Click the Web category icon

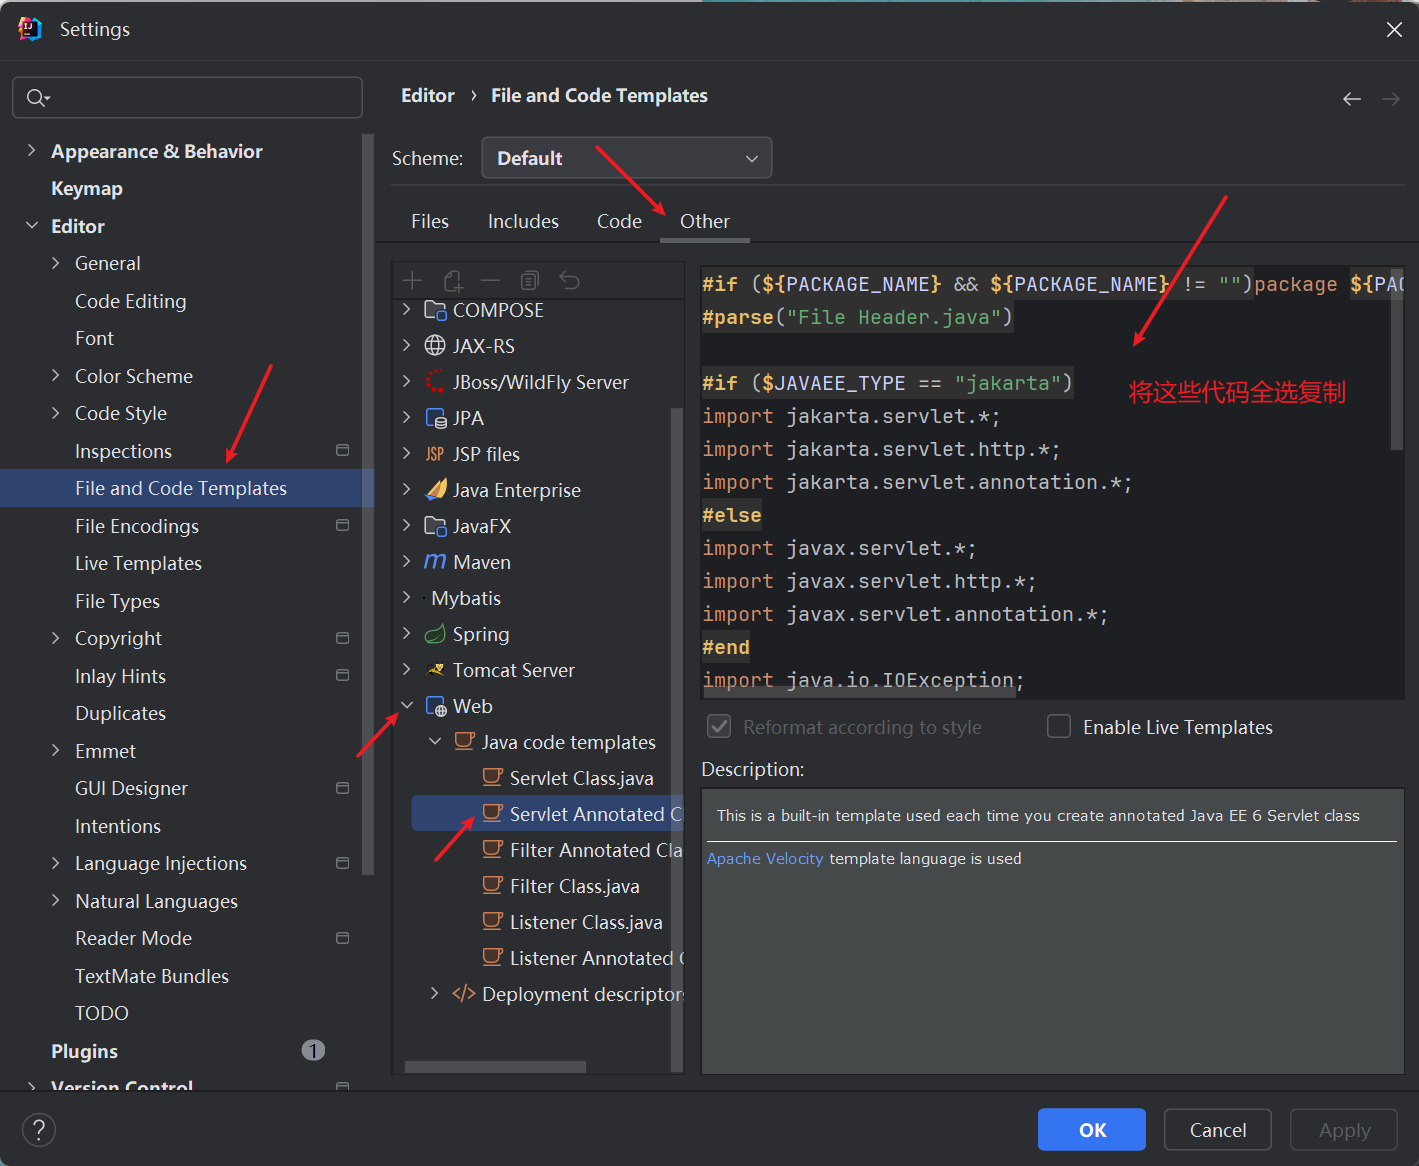click(435, 706)
